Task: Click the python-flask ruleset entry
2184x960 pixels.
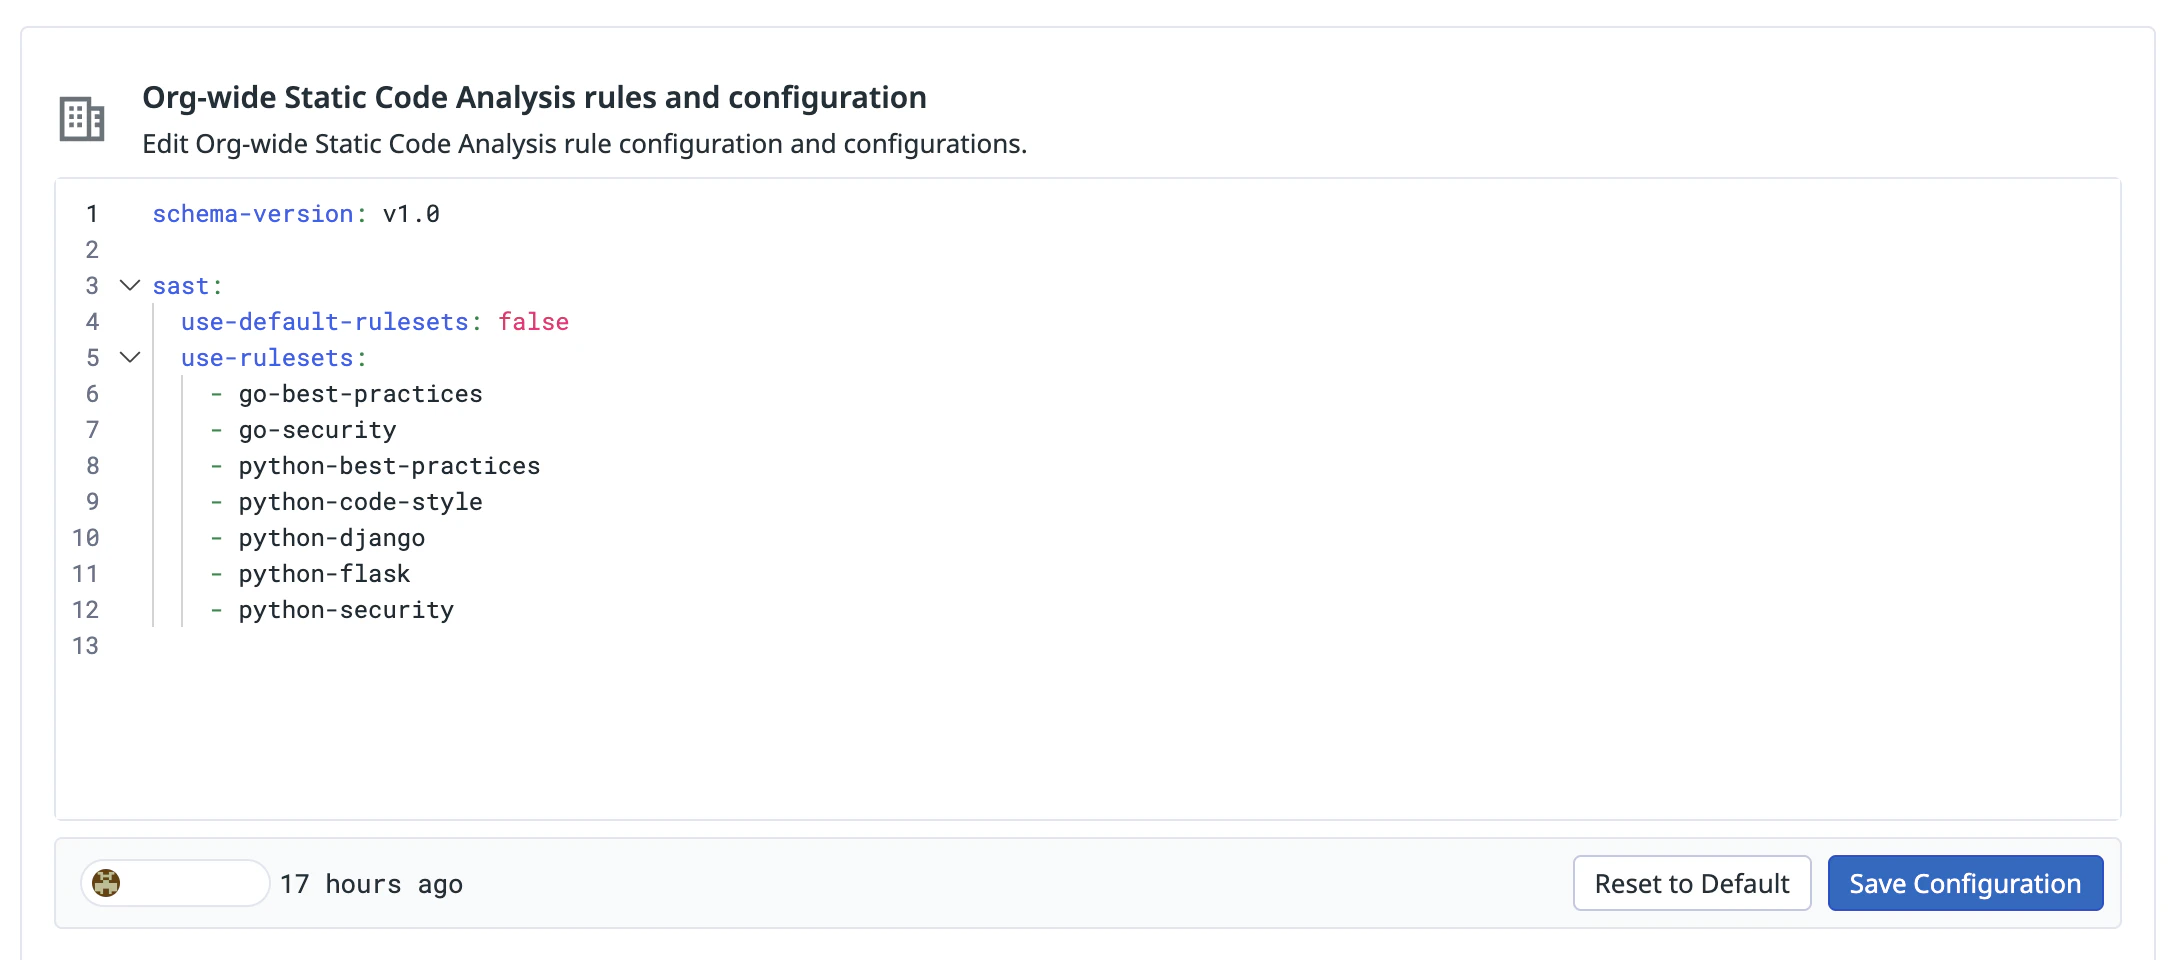Action: click(324, 574)
